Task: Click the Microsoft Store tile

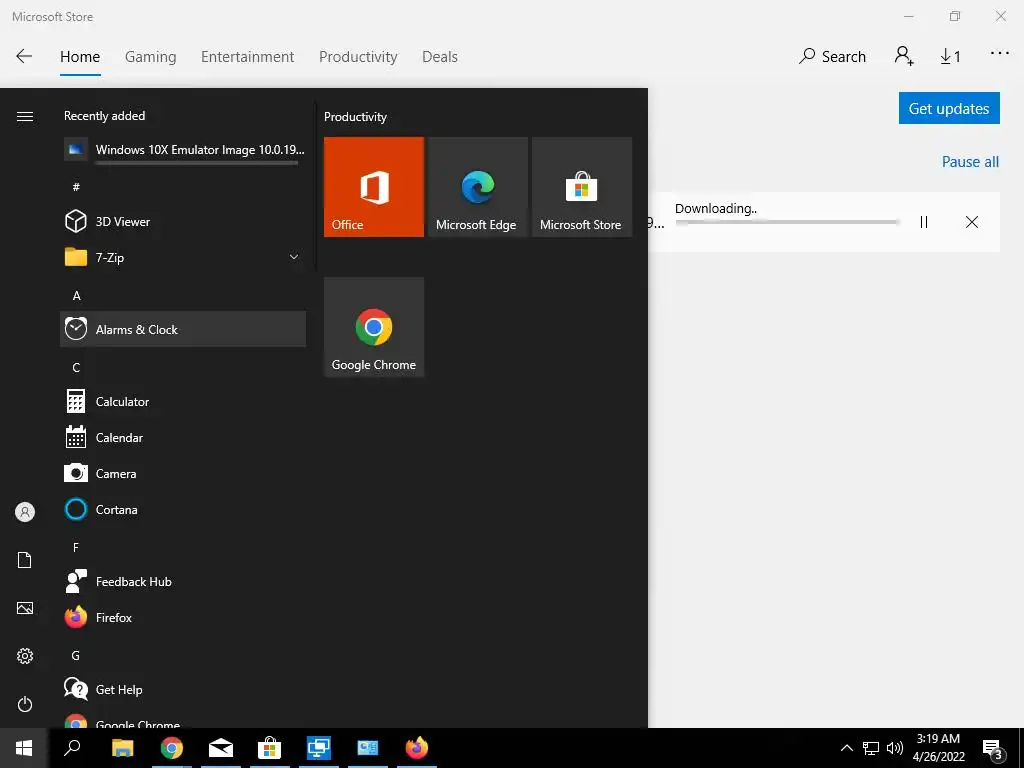Action: (582, 187)
